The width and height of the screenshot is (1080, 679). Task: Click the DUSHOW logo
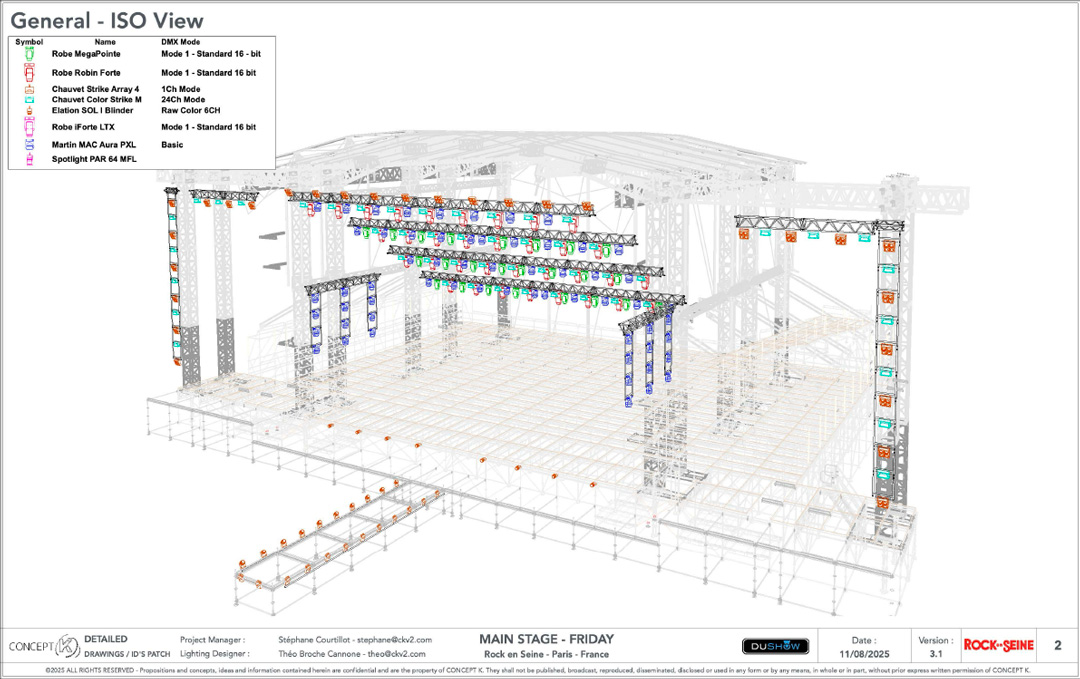pos(775,647)
